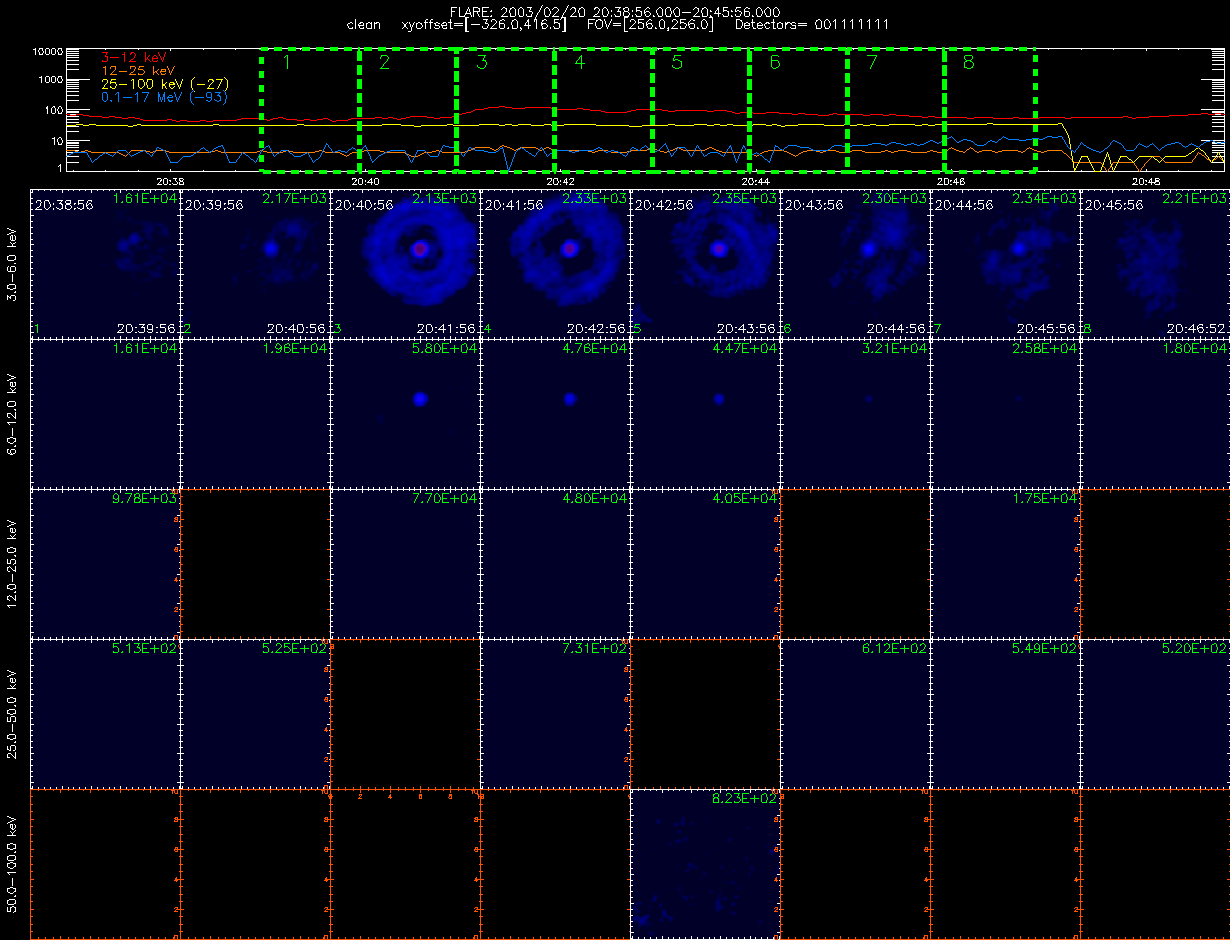The height and width of the screenshot is (940, 1230).
Task: Click the 10000 y-axis label on light curve
Action: point(47,51)
